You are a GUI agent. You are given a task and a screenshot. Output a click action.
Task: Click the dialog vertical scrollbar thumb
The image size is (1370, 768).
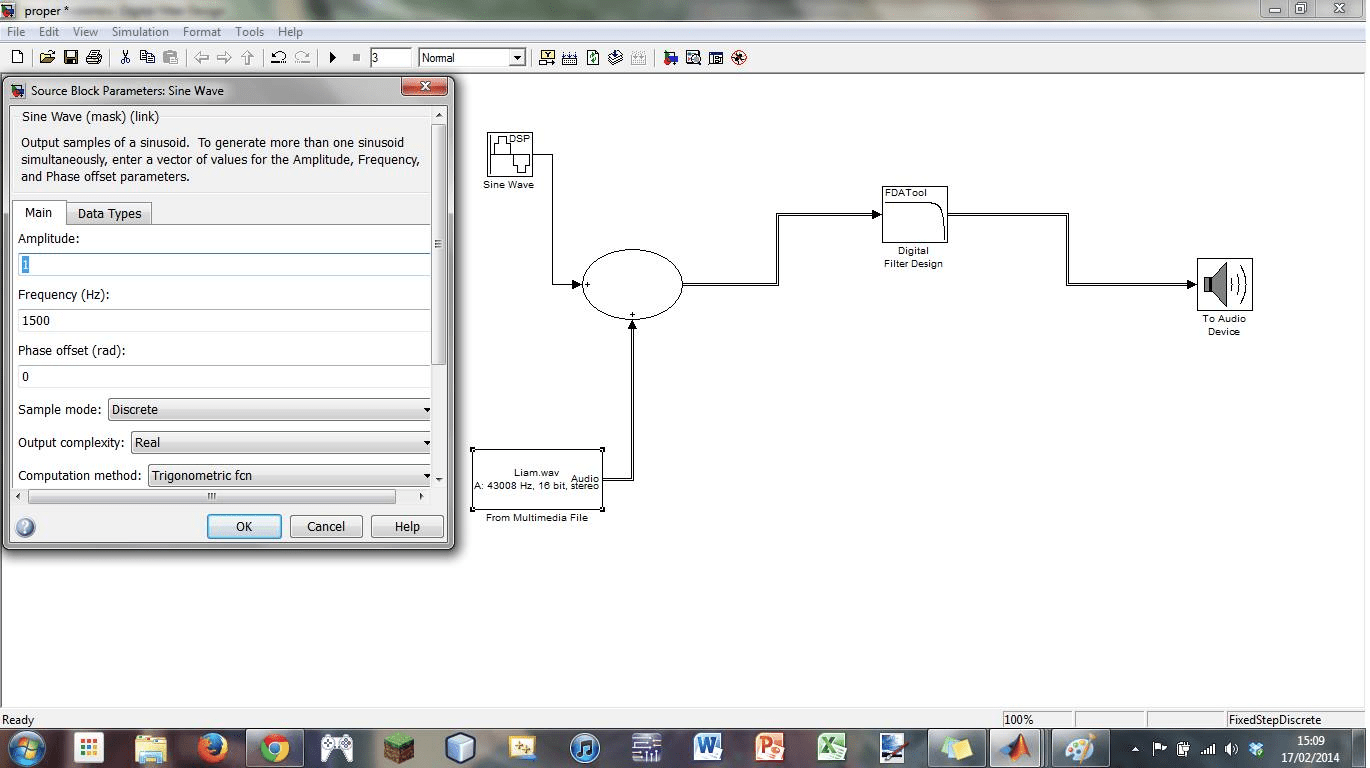(x=438, y=244)
